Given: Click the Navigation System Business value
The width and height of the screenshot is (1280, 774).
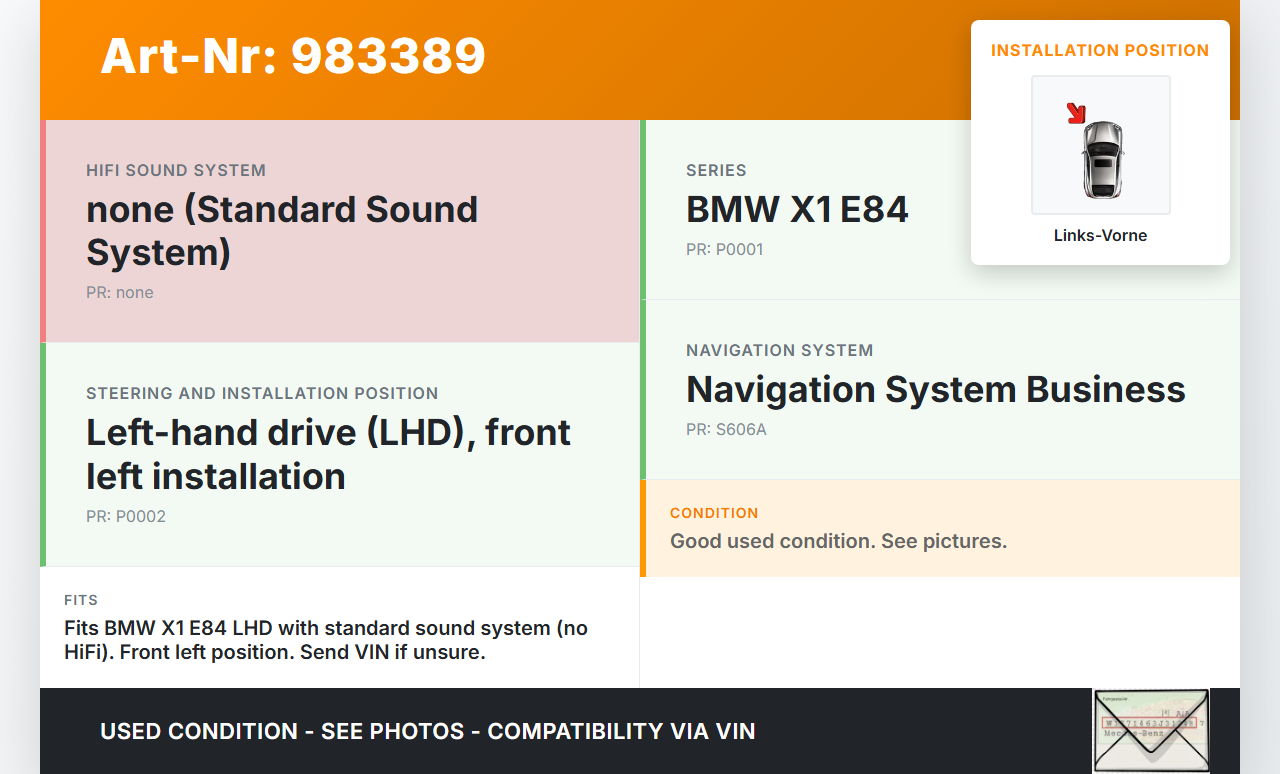Looking at the screenshot, I should (x=935, y=390).
